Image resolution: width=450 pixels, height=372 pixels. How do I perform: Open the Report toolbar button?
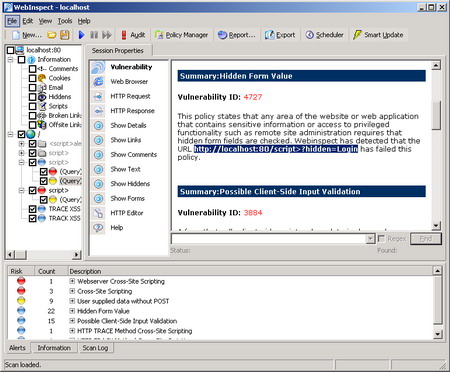point(237,35)
